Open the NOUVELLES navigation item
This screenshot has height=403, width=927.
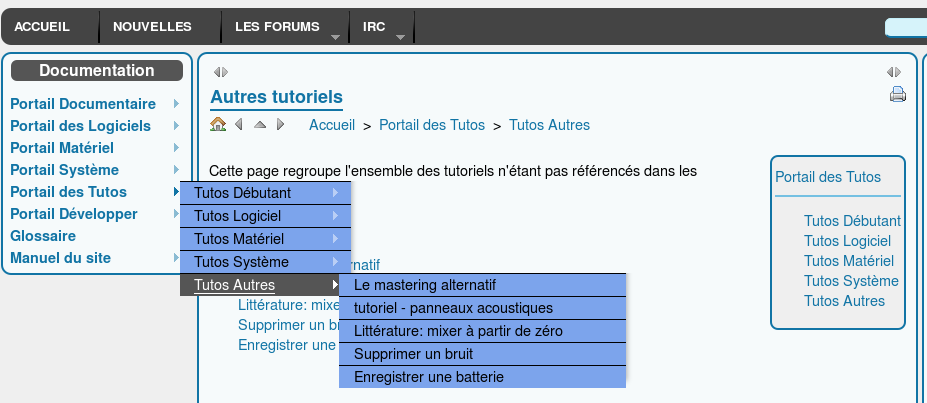coord(152,27)
